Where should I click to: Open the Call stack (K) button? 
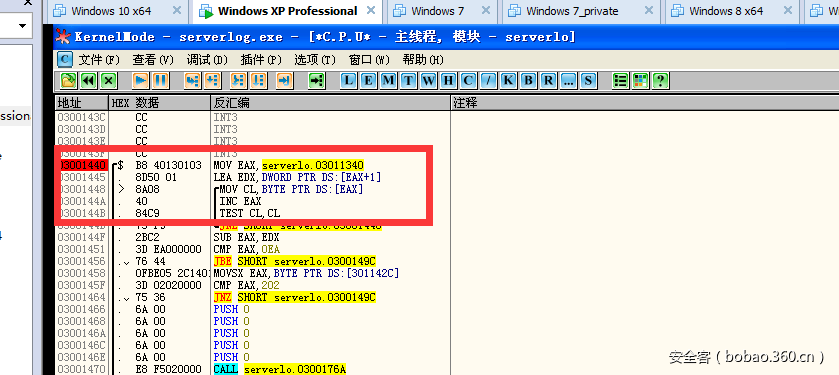(508, 81)
